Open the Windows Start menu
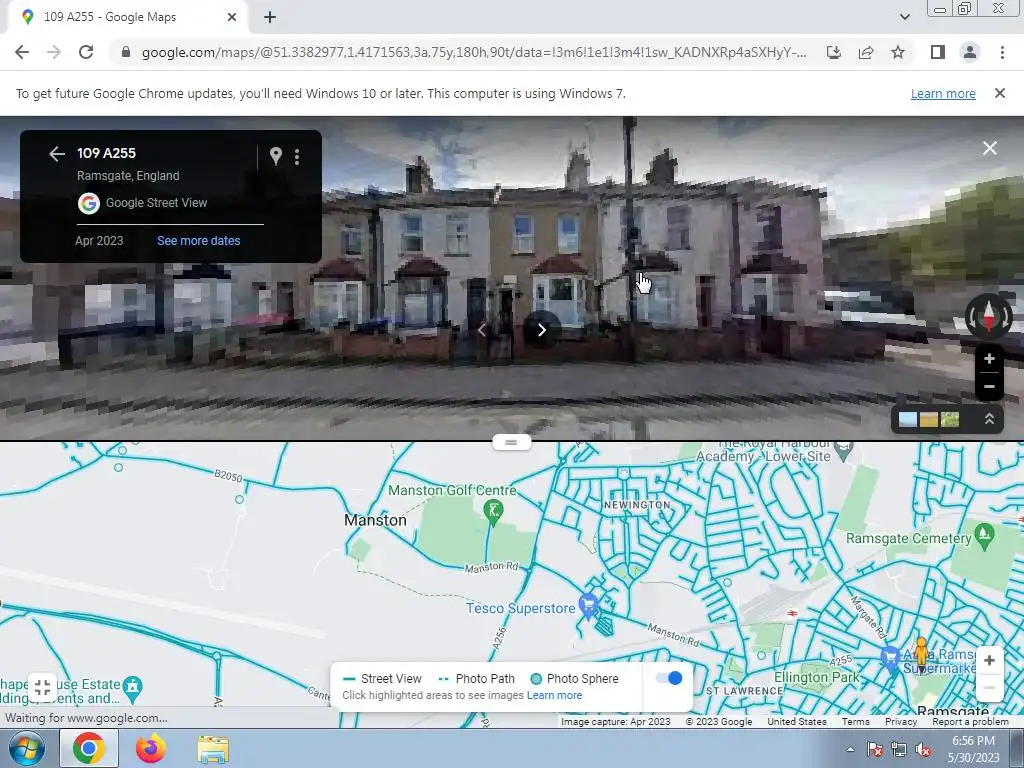 [26, 748]
